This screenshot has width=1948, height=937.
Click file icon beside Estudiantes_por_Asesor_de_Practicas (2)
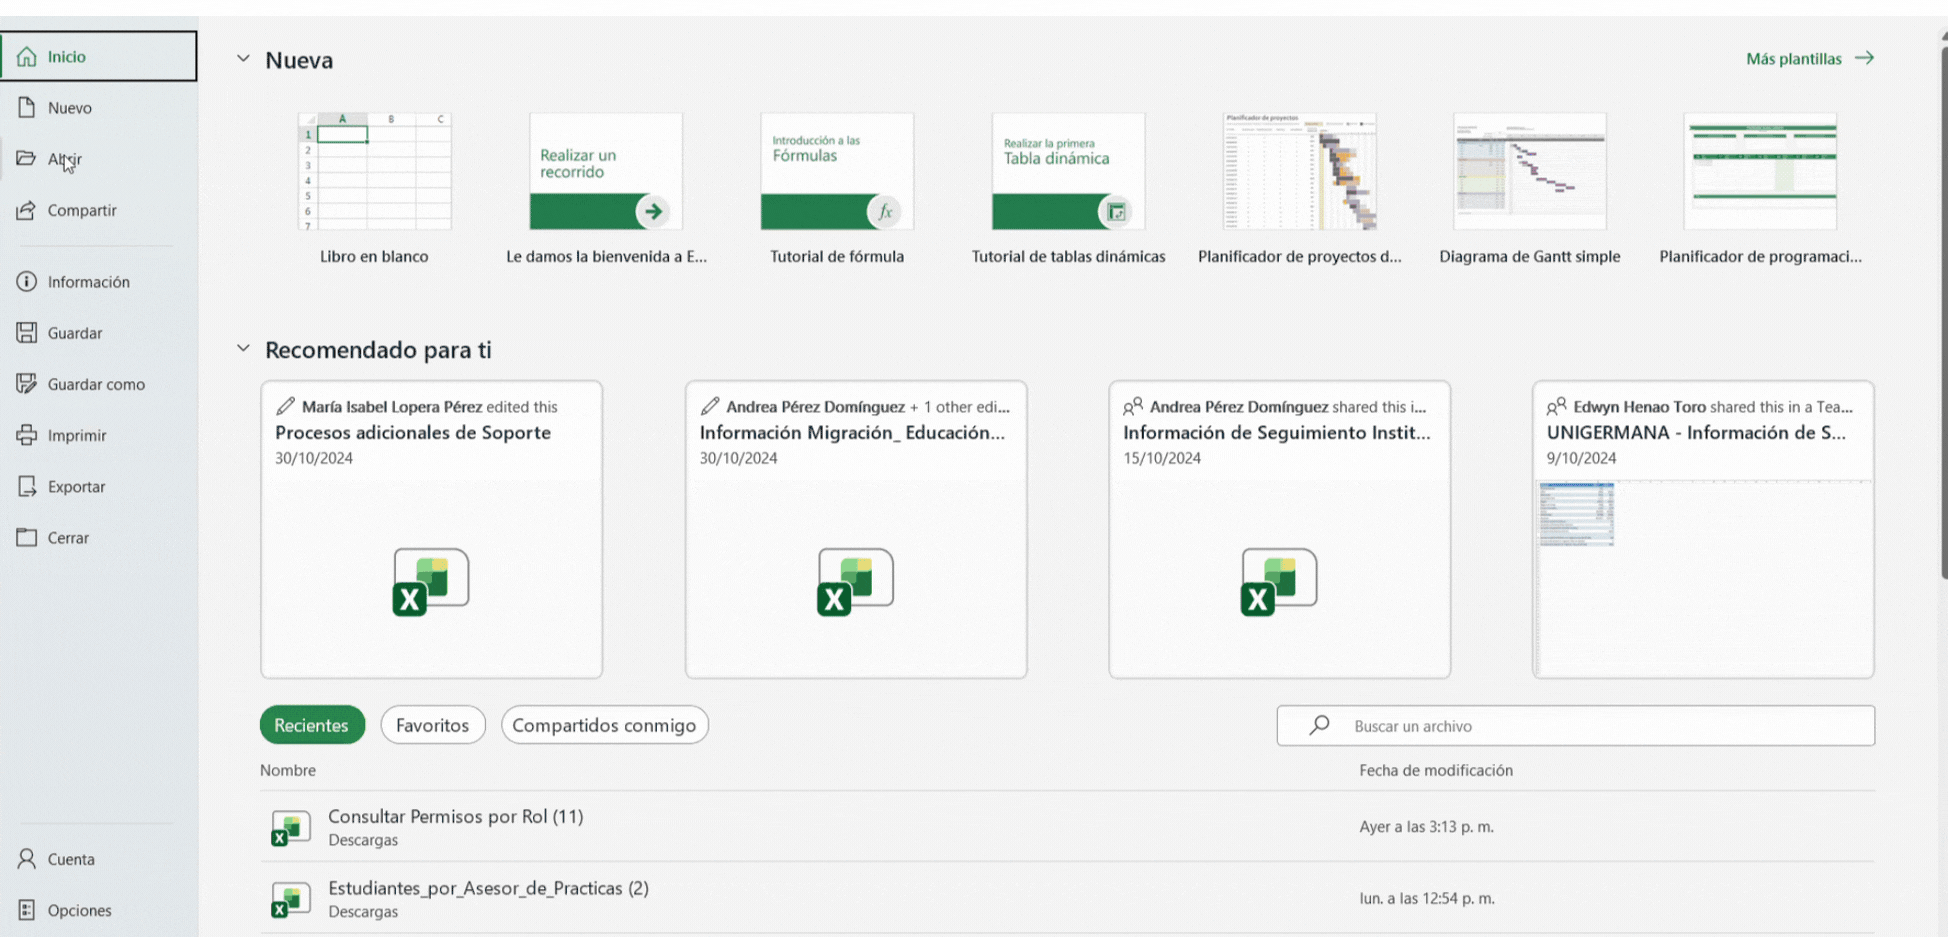[x=291, y=899]
